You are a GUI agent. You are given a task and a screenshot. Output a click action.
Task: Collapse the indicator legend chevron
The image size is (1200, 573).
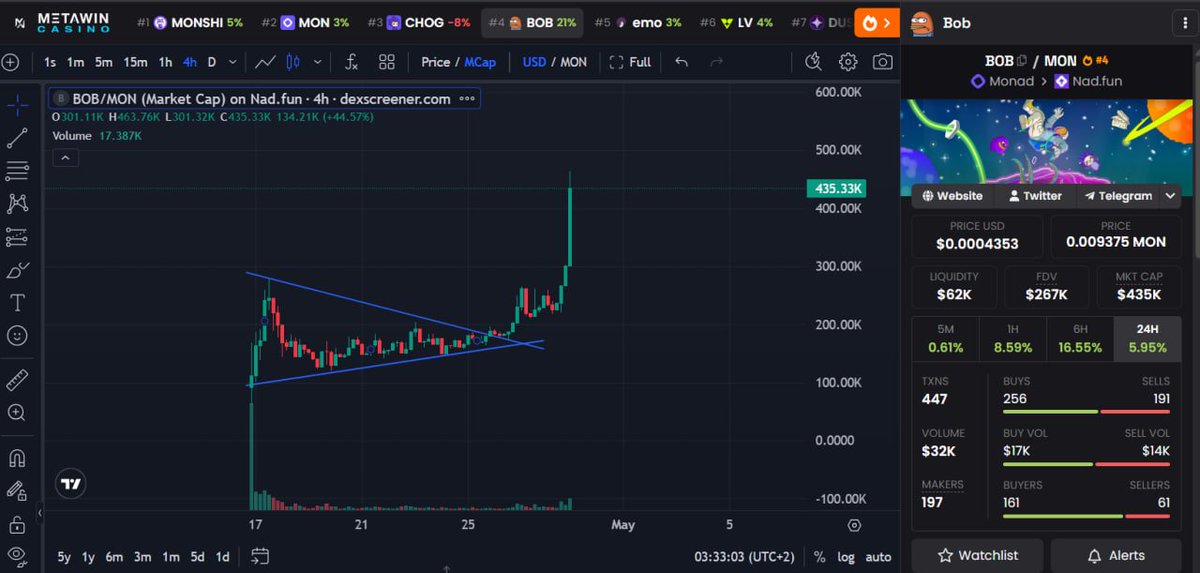tap(64, 158)
